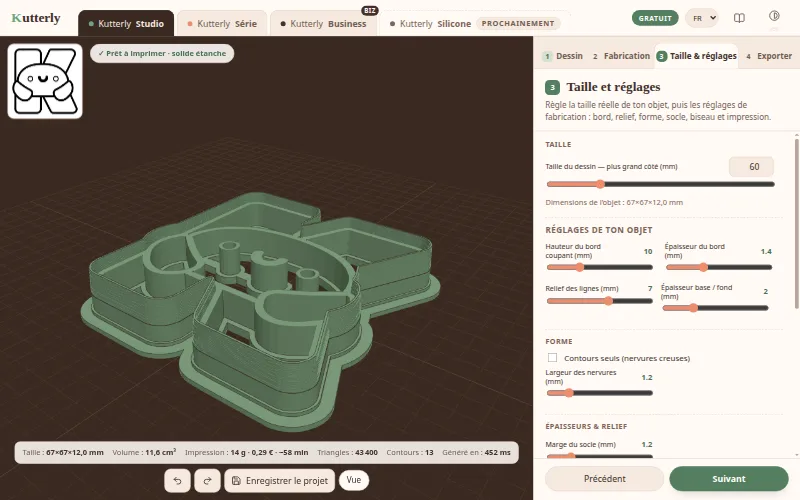The image size is (800, 500).
Task: Click the drawing preview thumbnail
Action: (45, 81)
